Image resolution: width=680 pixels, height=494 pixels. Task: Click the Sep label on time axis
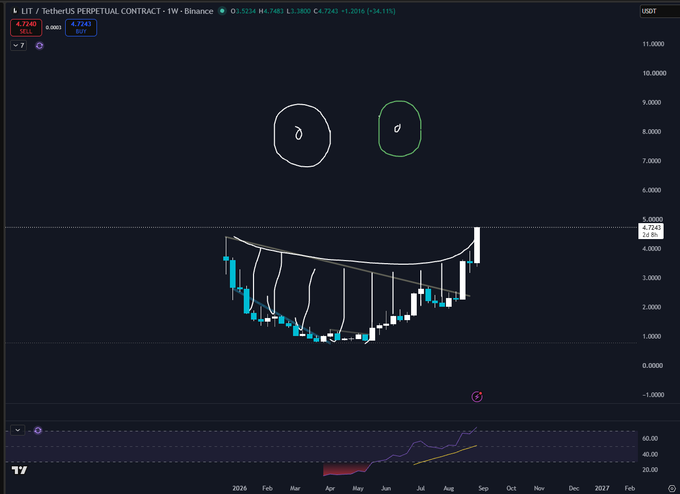coord(483,488)
